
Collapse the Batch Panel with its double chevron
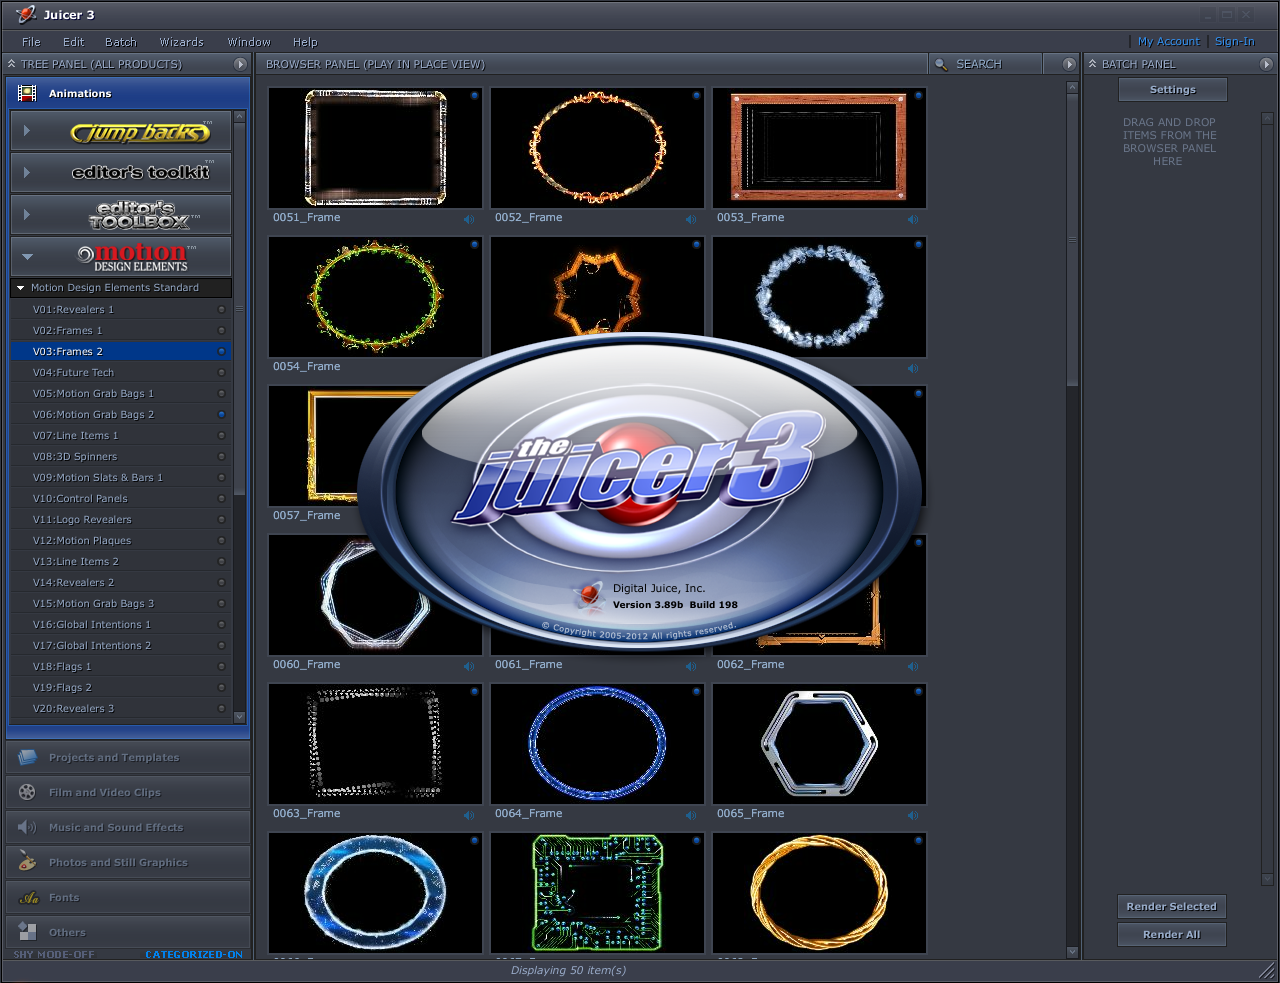(x=1093, y=64)
